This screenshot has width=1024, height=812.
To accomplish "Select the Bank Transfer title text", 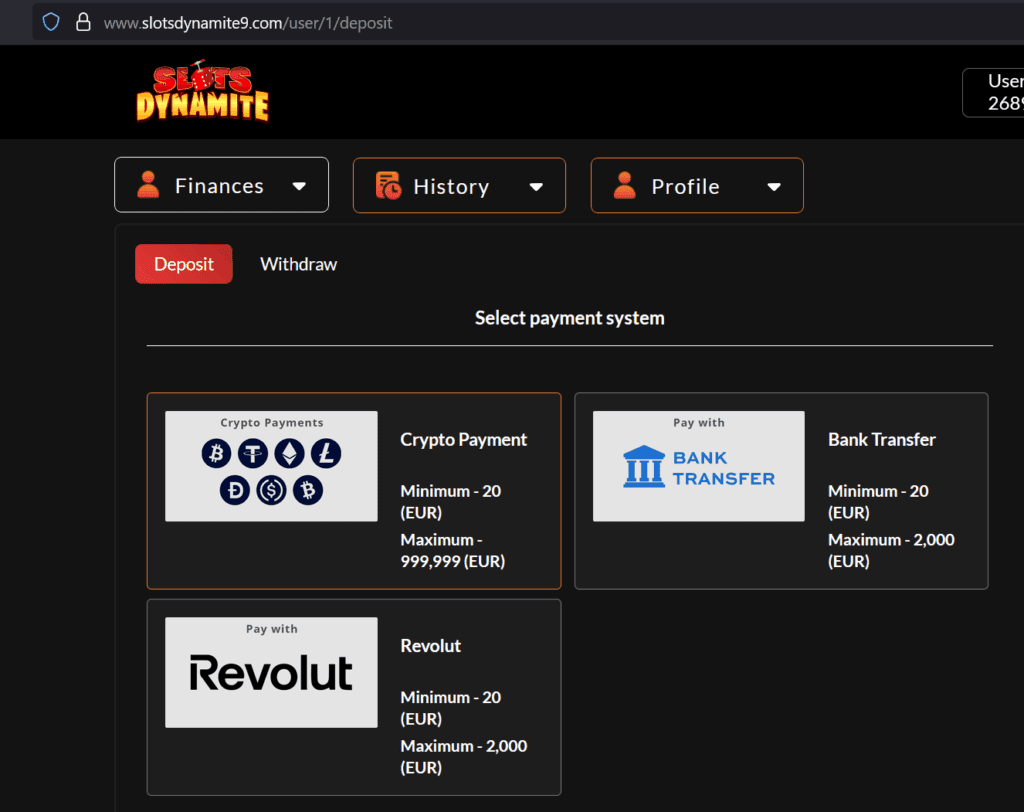I will pyautogui.click(x=881, y=440).
